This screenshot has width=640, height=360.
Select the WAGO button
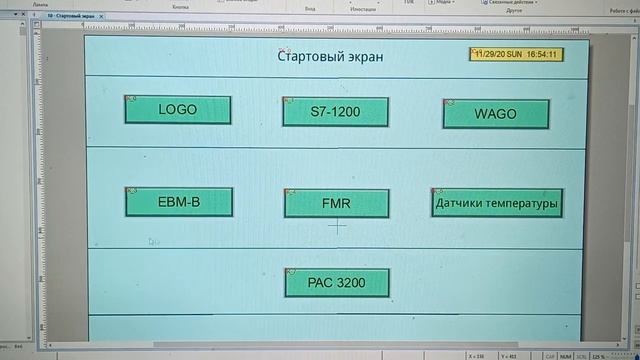point(496,114)
